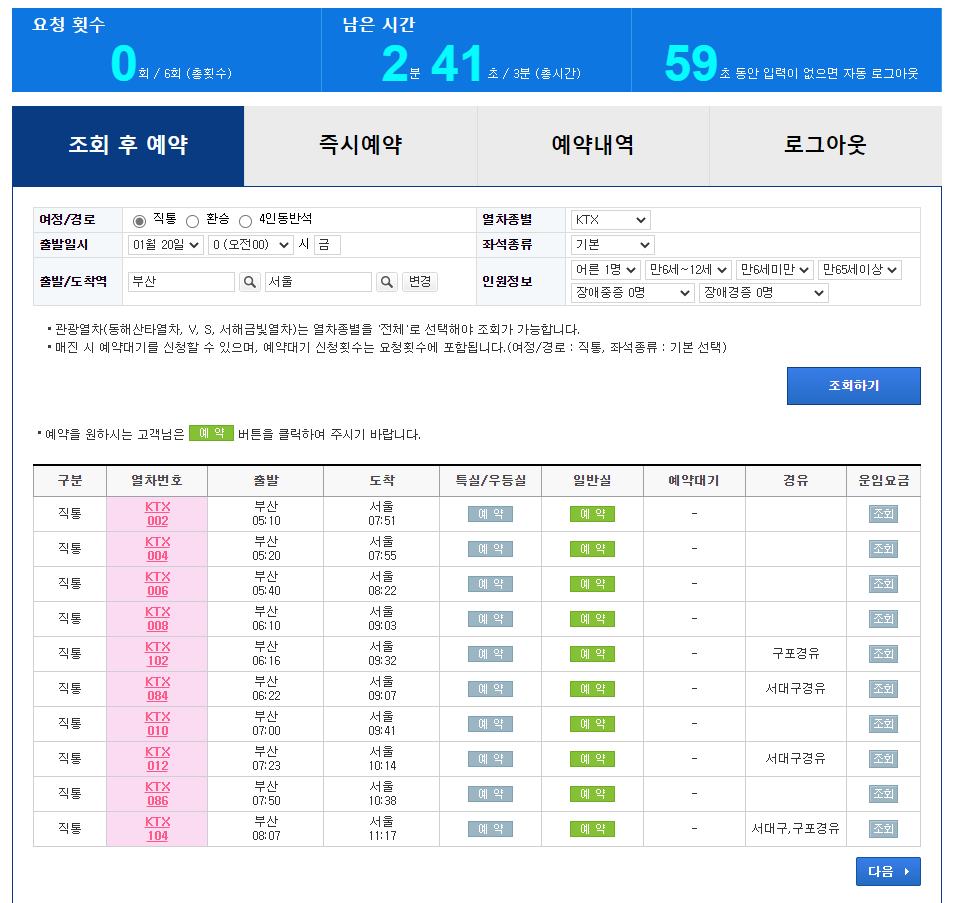This screenshot has height=903, width=958.
Task: Open the 예약내역 tab
Action: 593,145
